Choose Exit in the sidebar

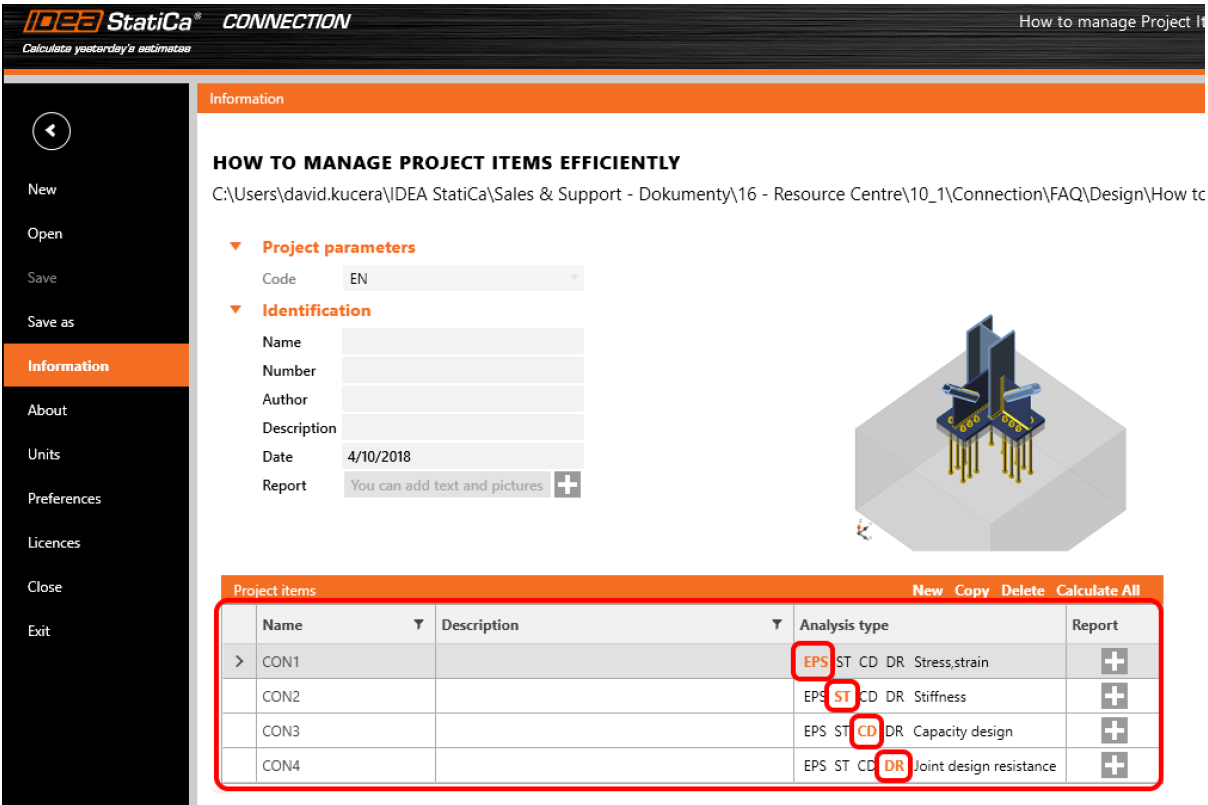tap(39, 630)
